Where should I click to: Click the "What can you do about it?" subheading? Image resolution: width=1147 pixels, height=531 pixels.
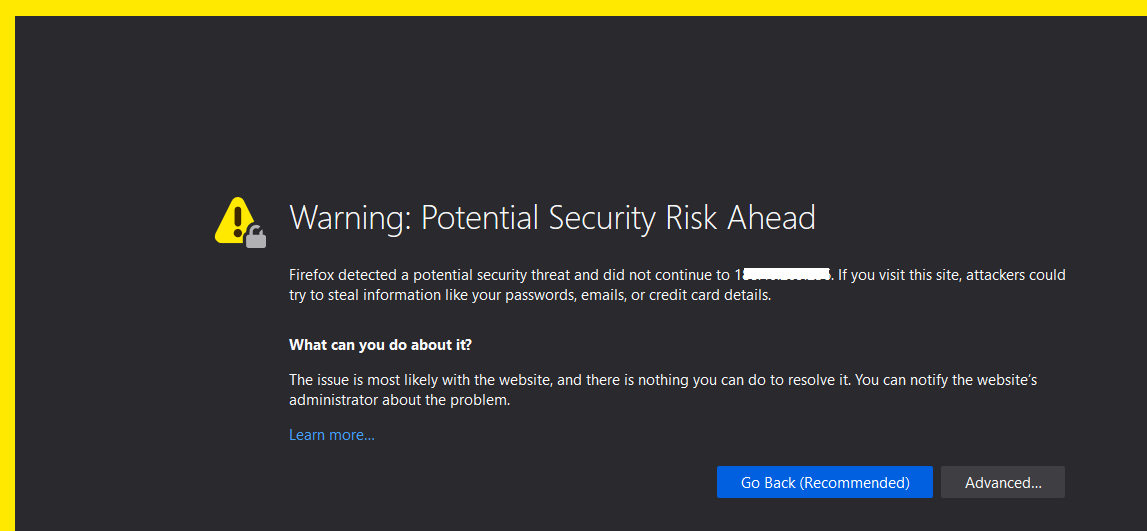pyautogui.click(x=380, y=345)
